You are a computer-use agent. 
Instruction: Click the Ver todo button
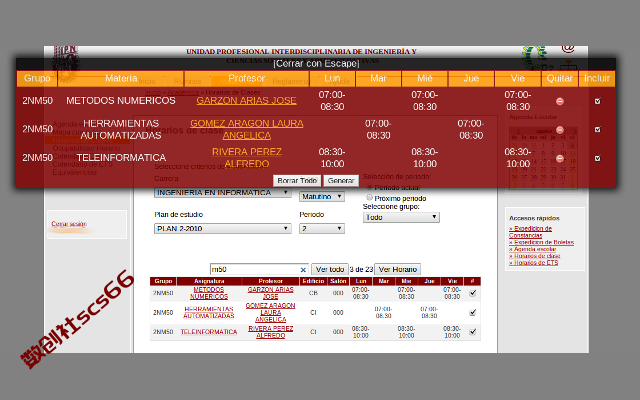tap(330, 269)
